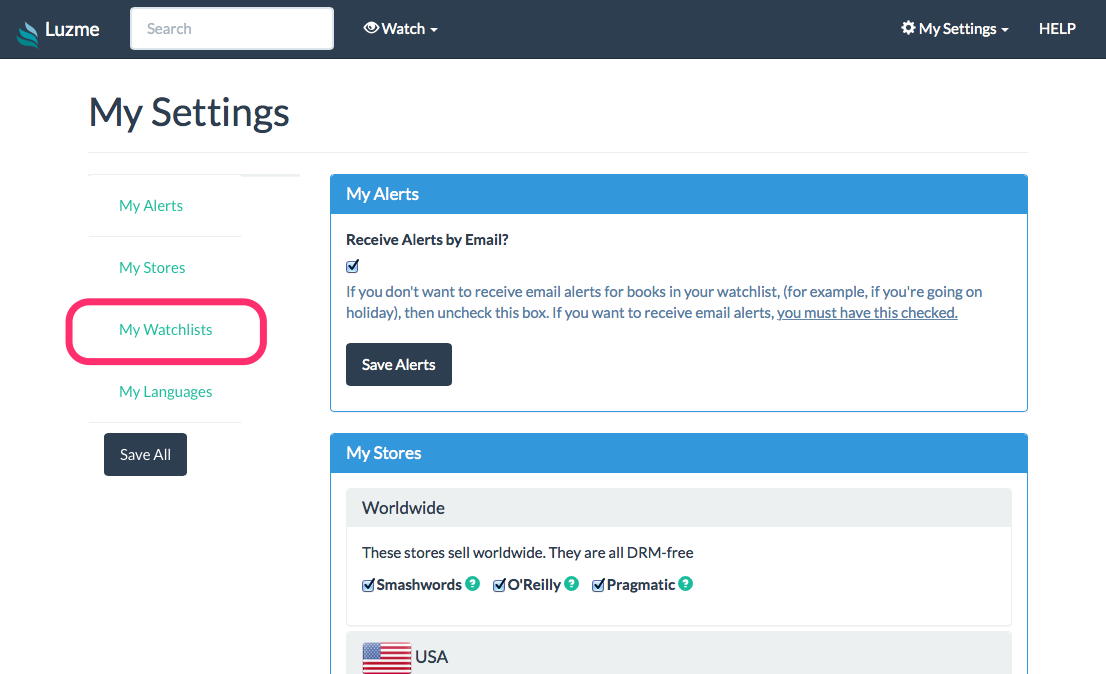This screenshot has height=674, width=1106.
Task: Click the USA section header text
Action: 432,657
